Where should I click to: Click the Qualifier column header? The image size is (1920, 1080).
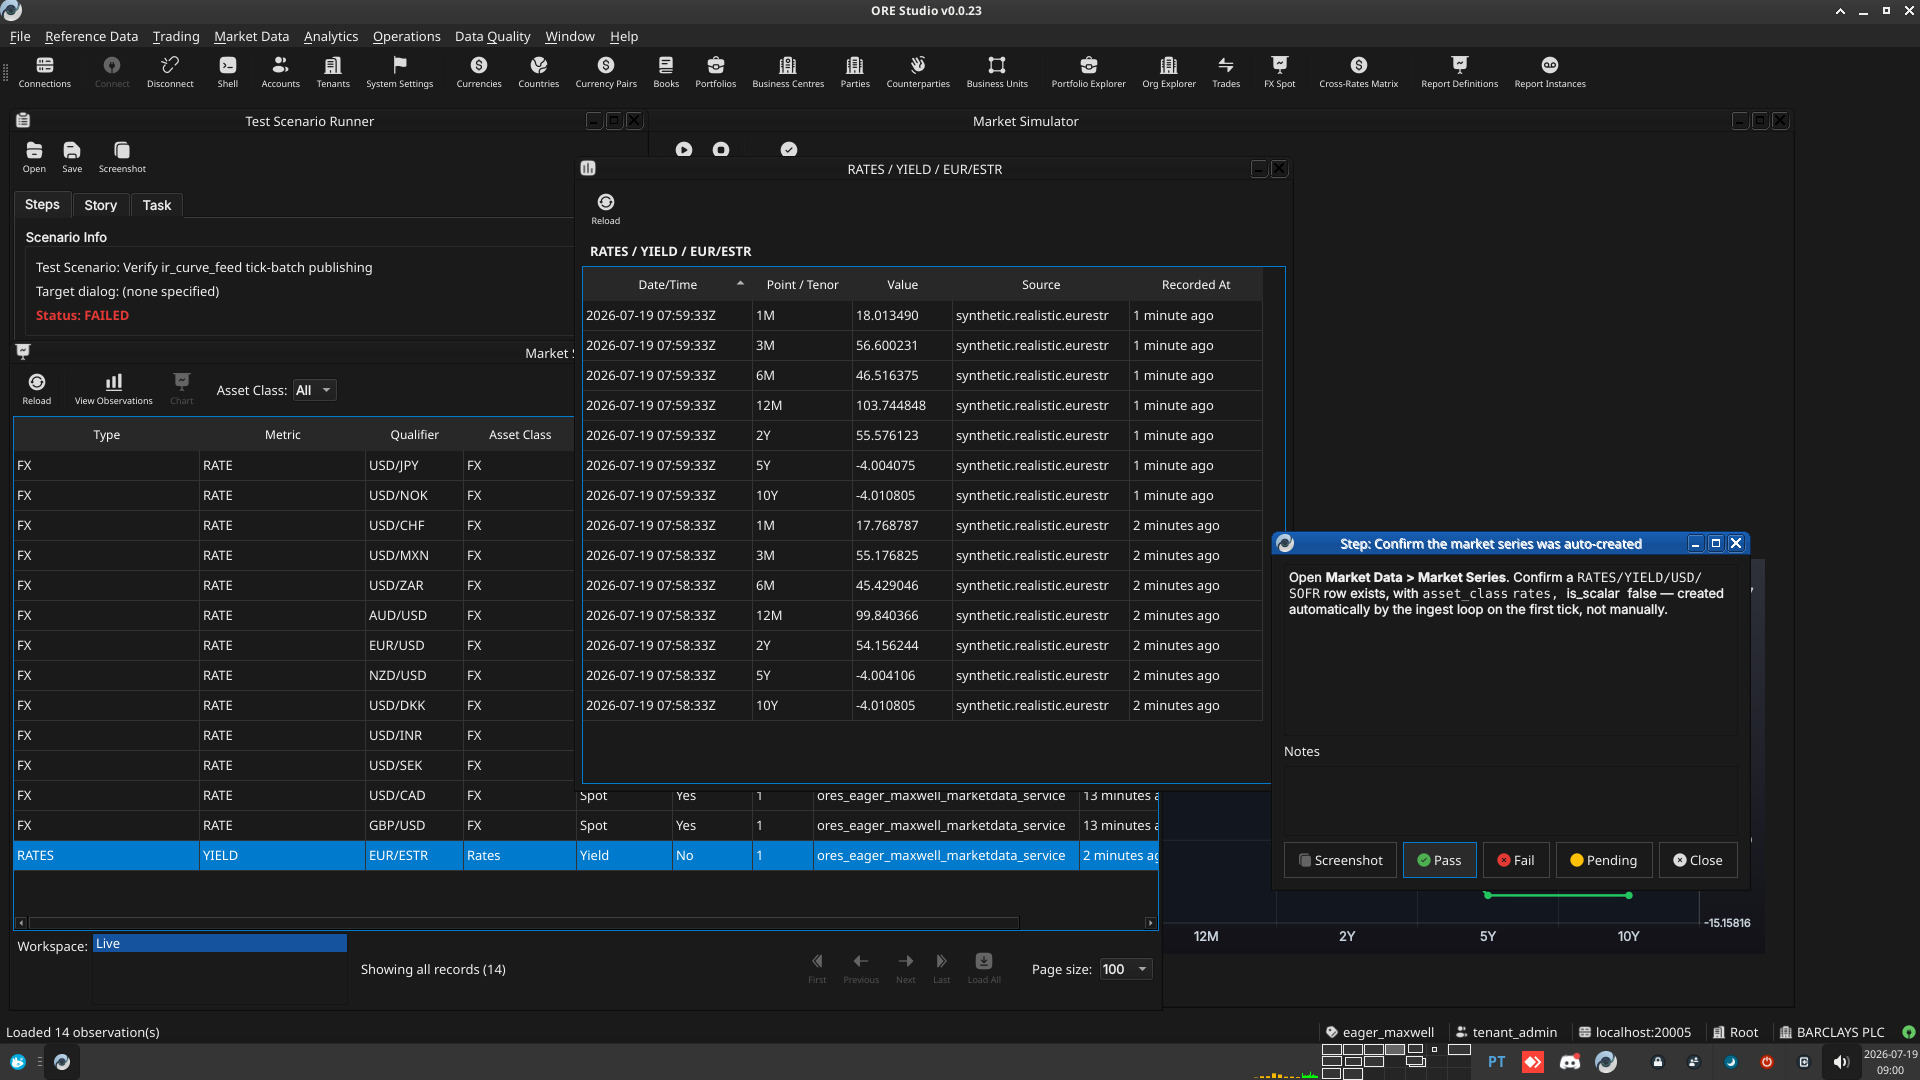click(x=414, y=435)
